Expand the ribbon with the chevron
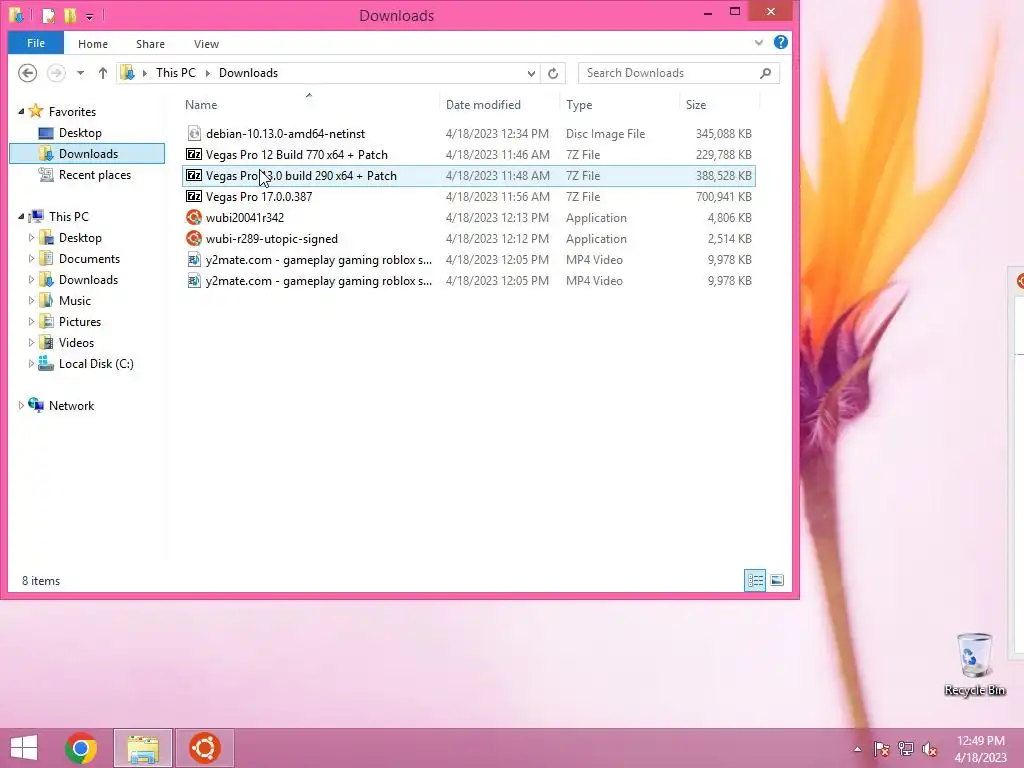 pyautogui.click(x=759, y=43)
